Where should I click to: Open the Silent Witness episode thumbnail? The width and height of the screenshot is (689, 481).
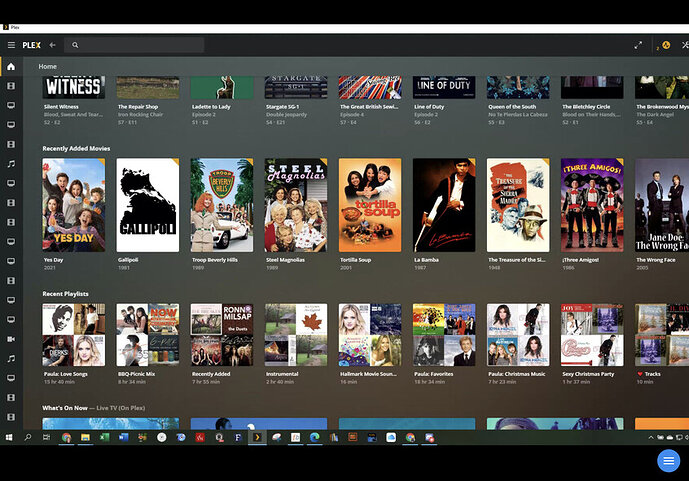tap(73, 87)
